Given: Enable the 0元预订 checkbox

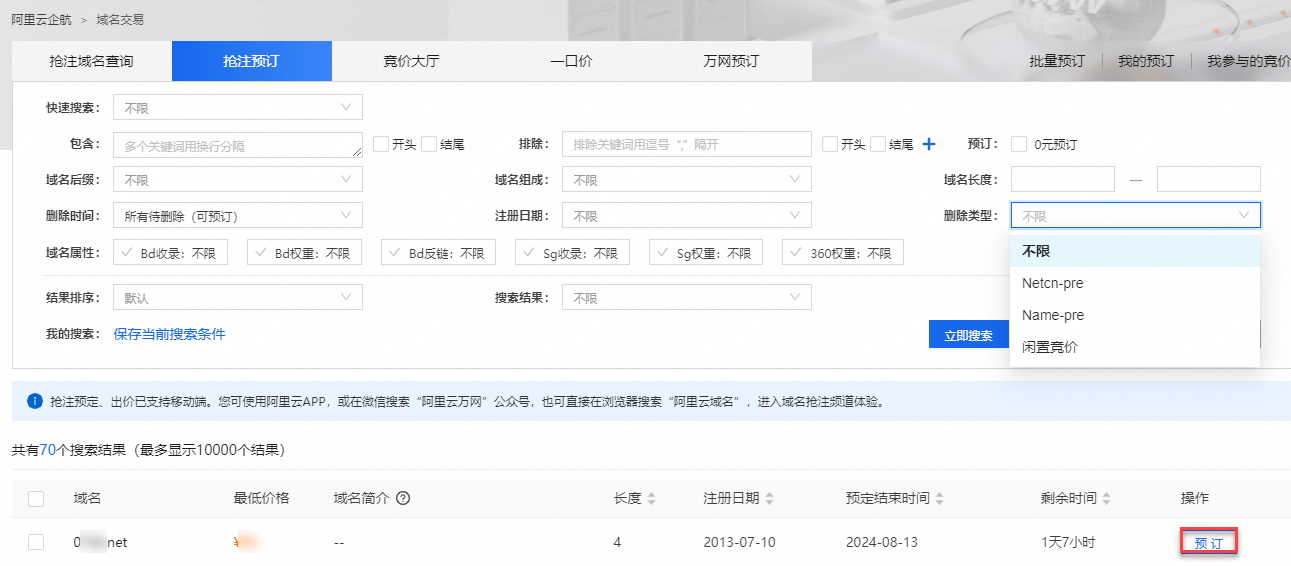Looking at the screenshot, I should [1019, 144].
